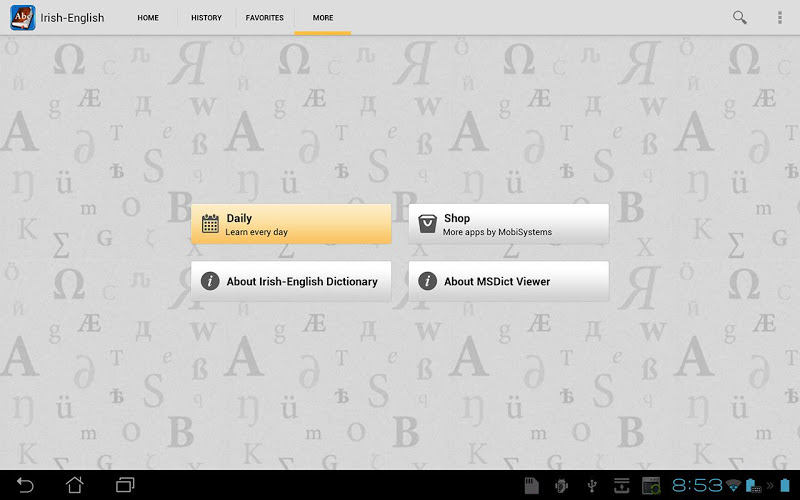The width and height of the screenshot is (800, 500).
Task: Click the Irish-English app title text
Action: (72, 18)
